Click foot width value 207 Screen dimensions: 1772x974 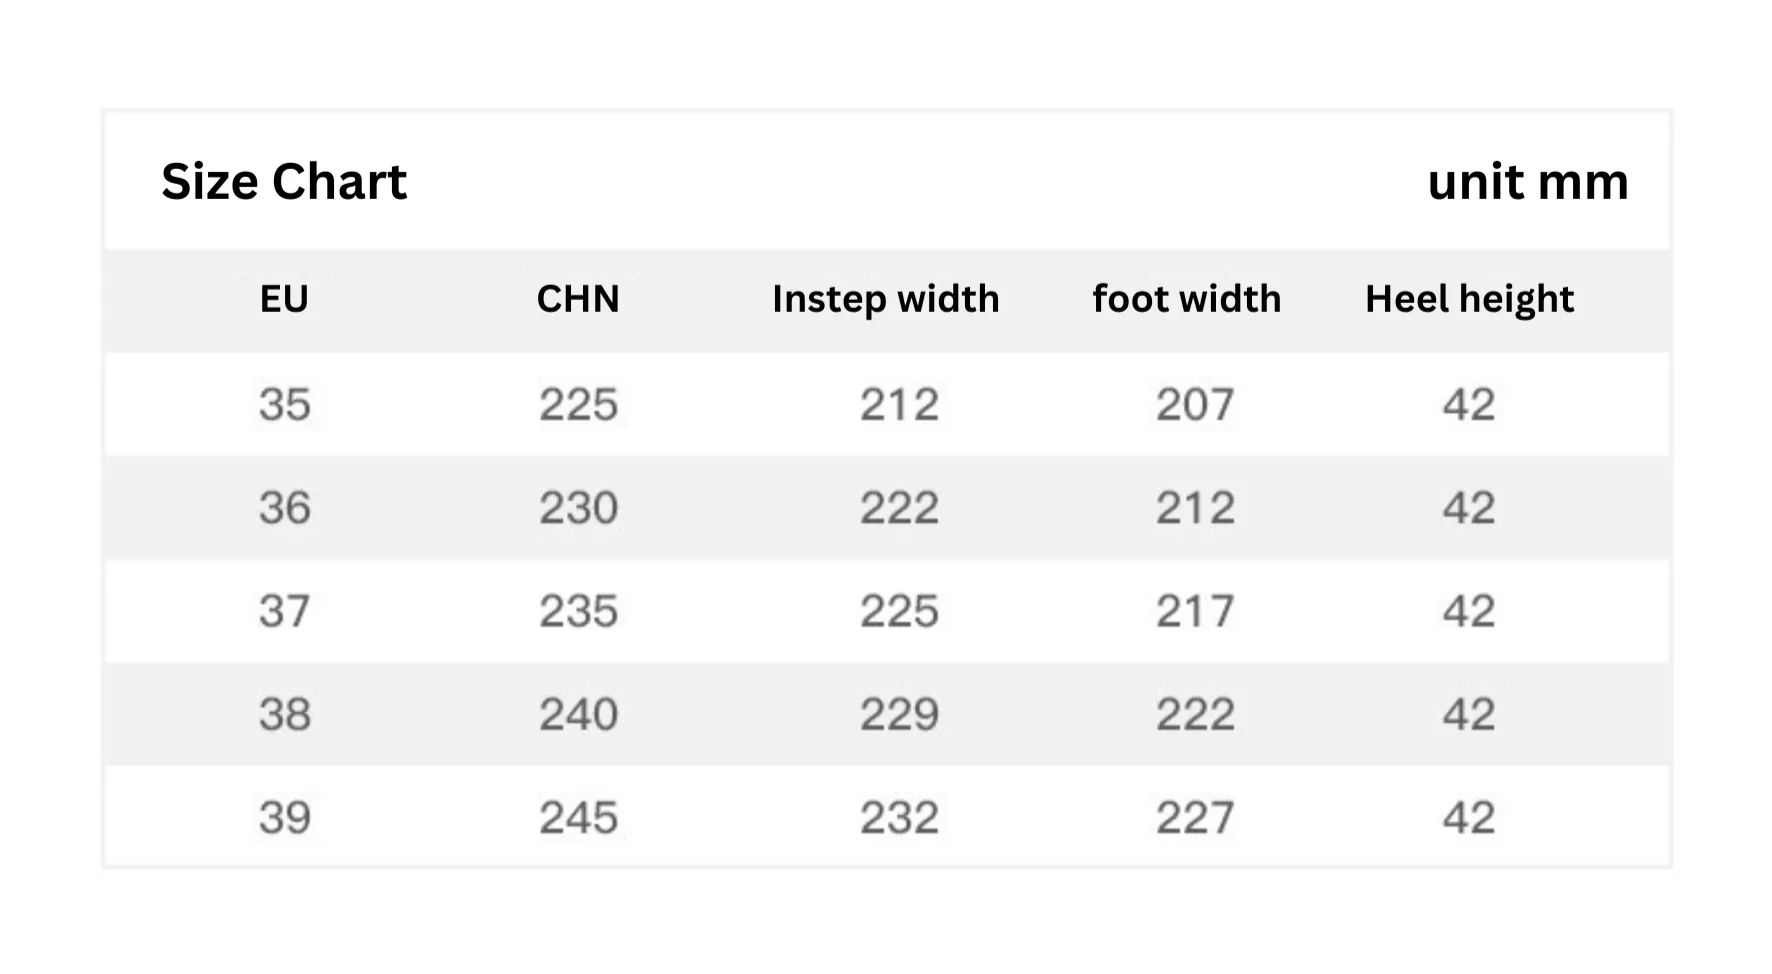pos(1195,405)
